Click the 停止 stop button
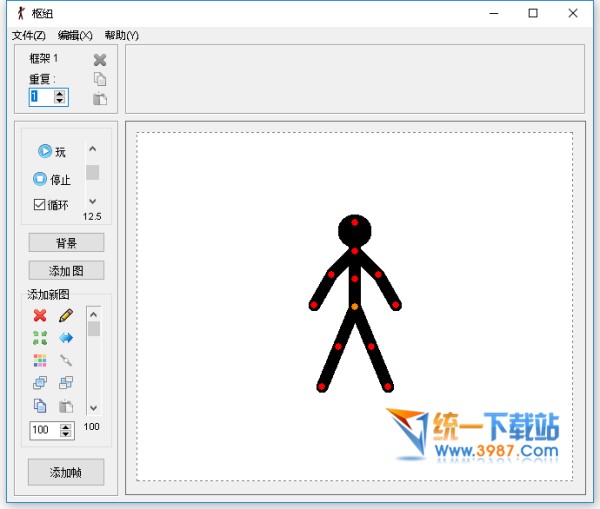600x509 pixels. [x=52, y=179]
